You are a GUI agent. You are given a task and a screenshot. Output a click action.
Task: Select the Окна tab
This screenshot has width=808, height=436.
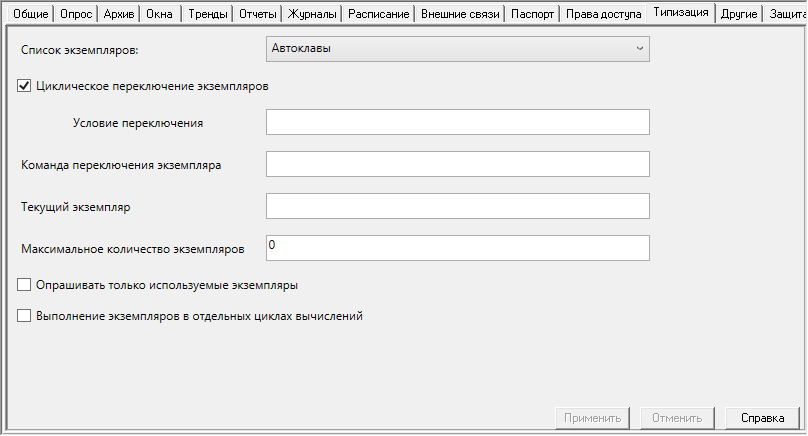[160, 14]
